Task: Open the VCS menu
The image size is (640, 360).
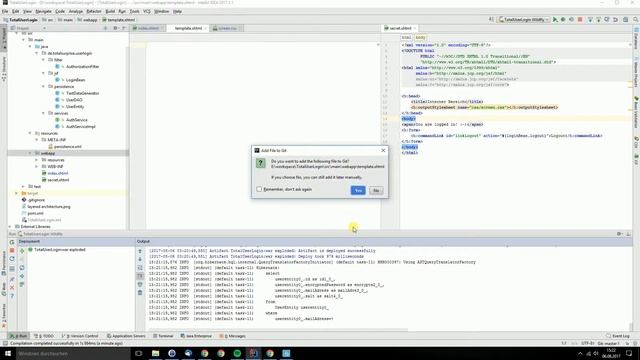Action: [147, 11]
